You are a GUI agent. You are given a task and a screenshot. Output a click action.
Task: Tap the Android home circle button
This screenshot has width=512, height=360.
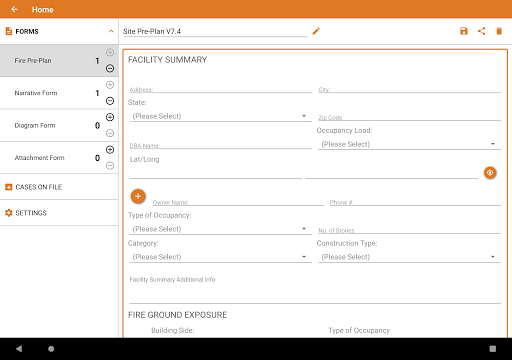tap(51, 349)
